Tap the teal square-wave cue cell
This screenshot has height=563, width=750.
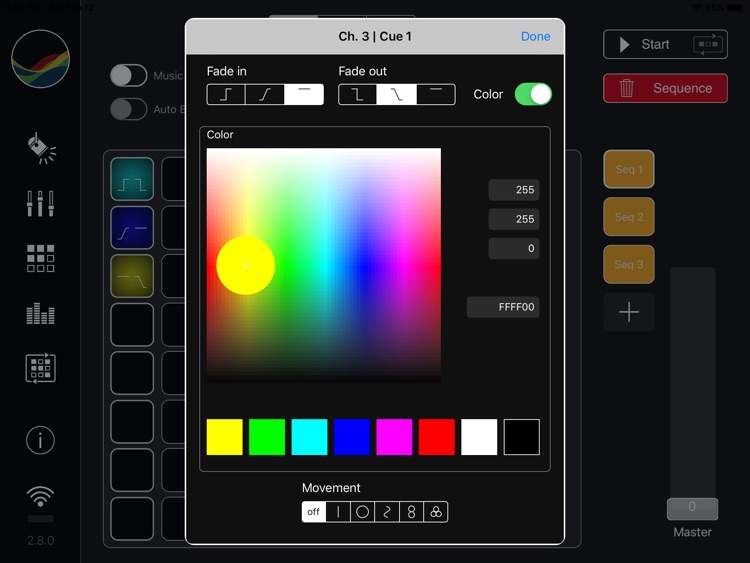pyautogui.click(x=132, y=179)
